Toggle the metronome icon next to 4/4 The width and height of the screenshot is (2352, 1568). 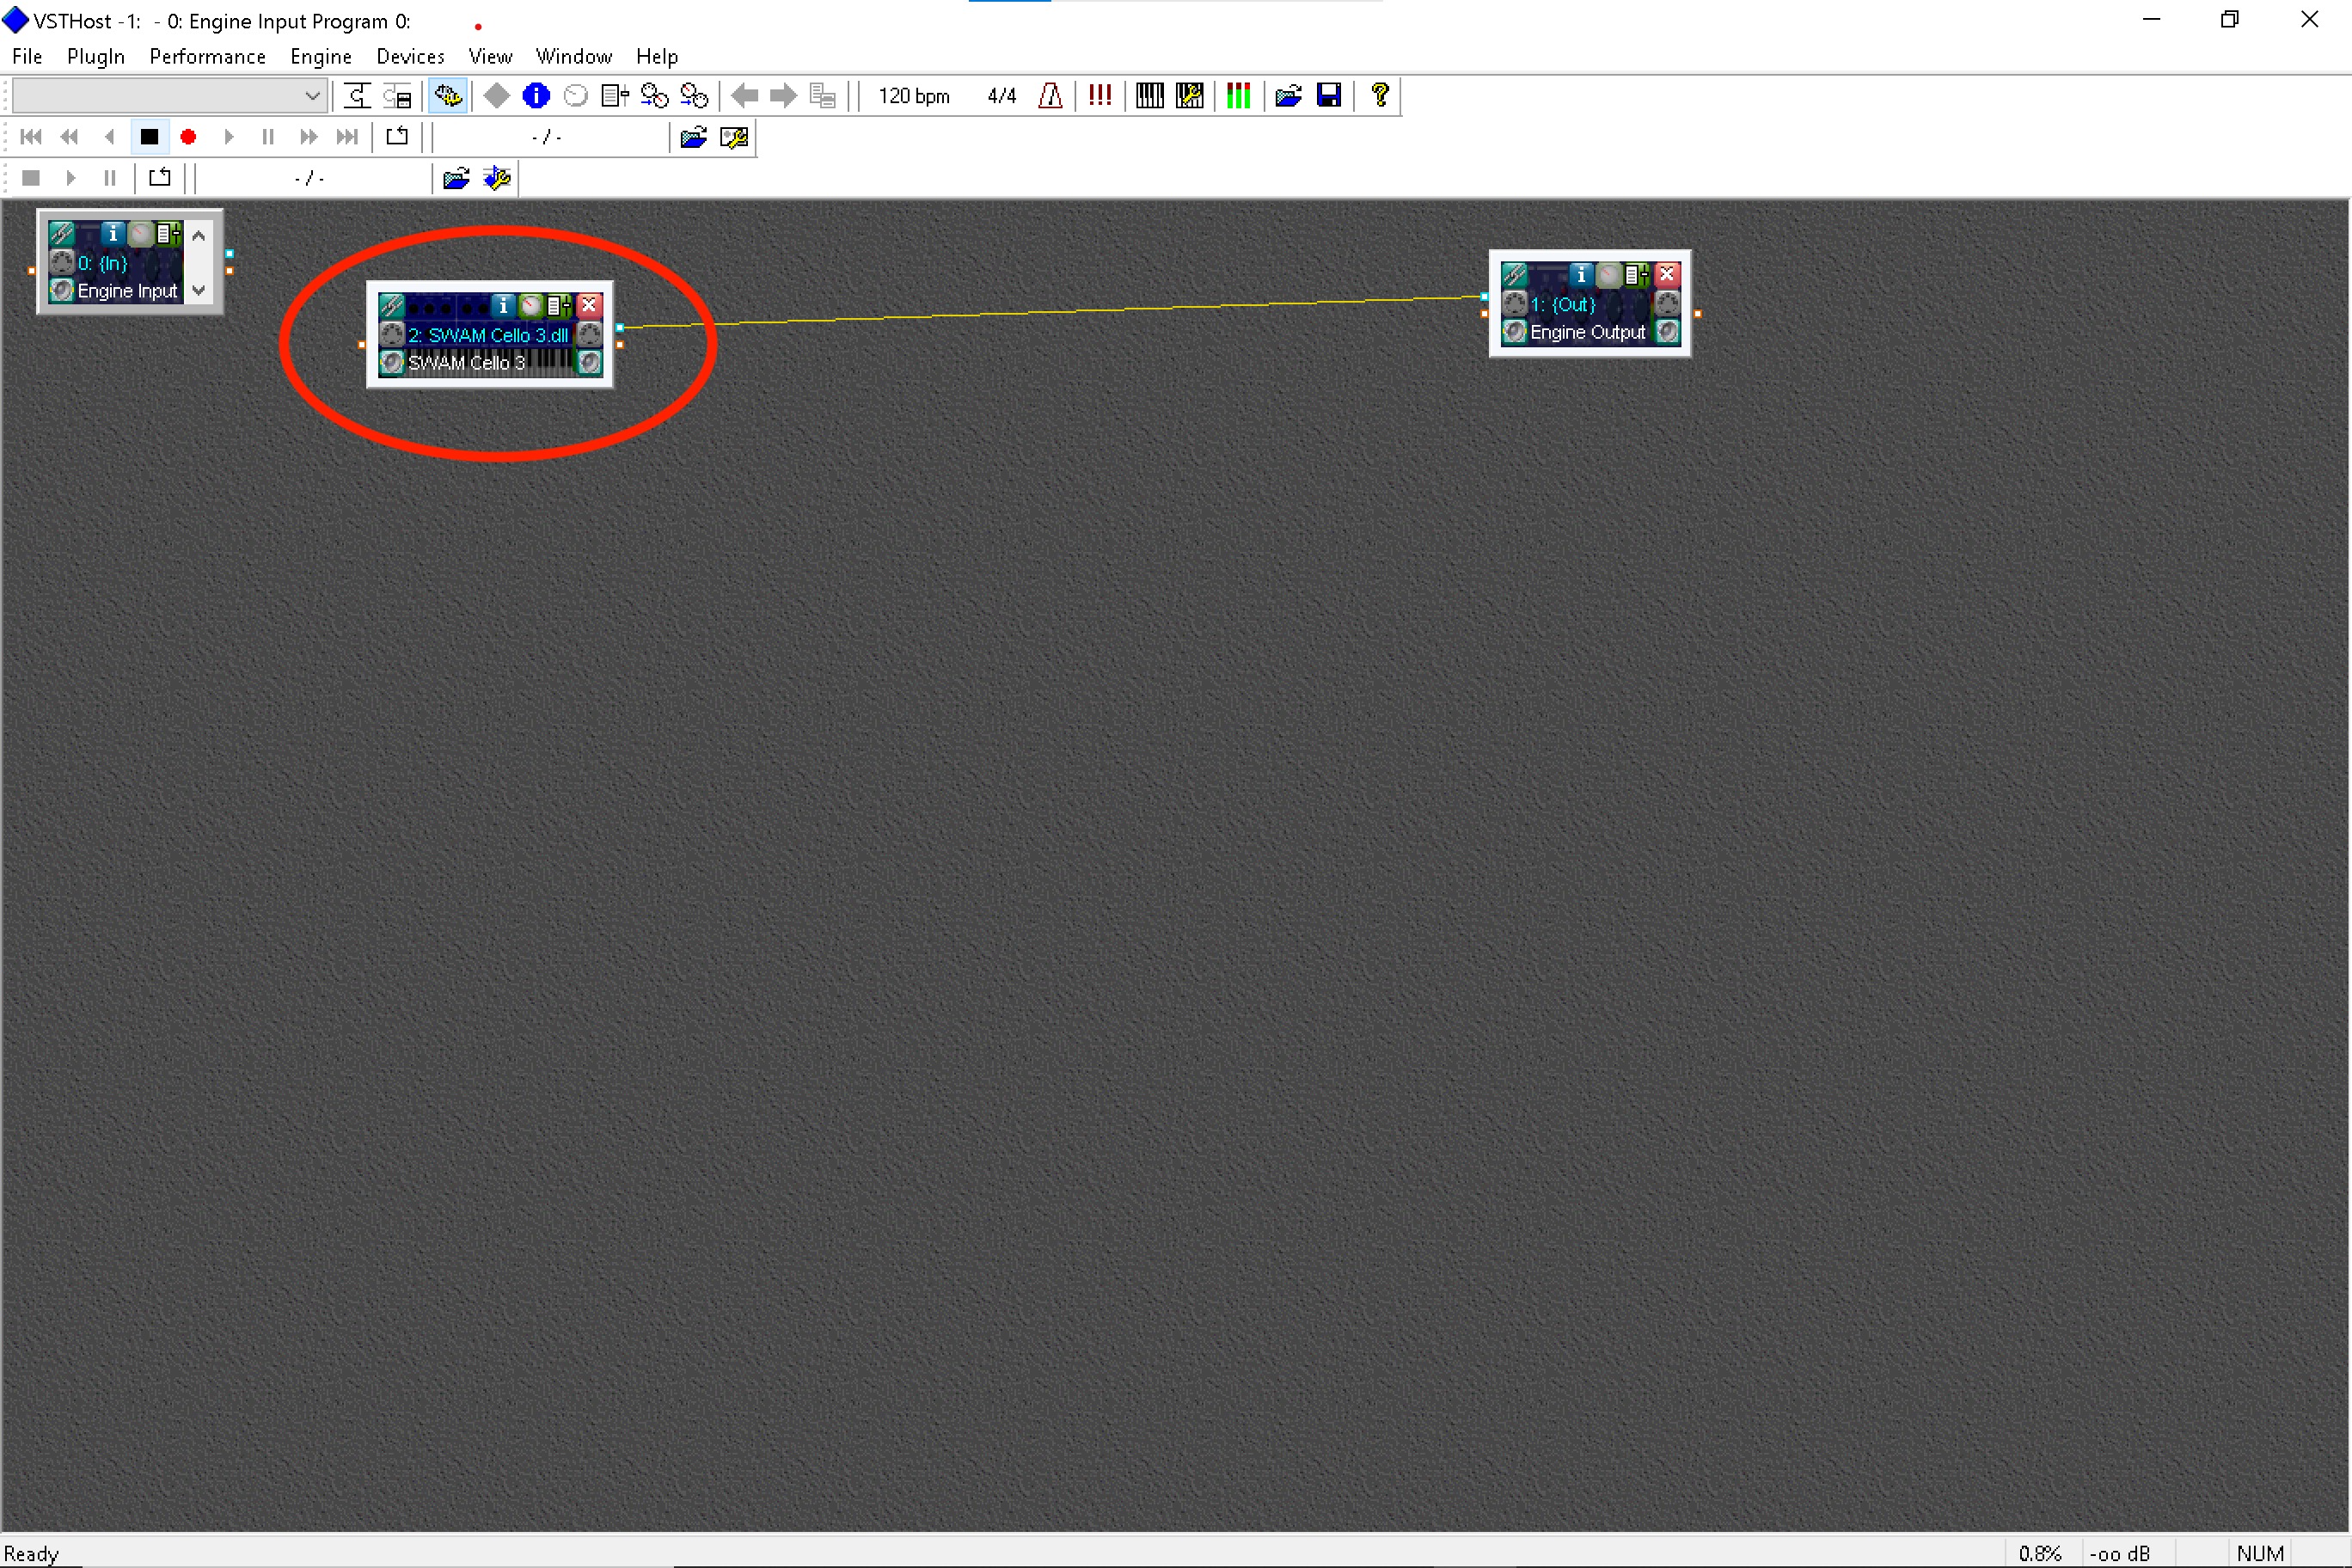[x=1050, y=96]
